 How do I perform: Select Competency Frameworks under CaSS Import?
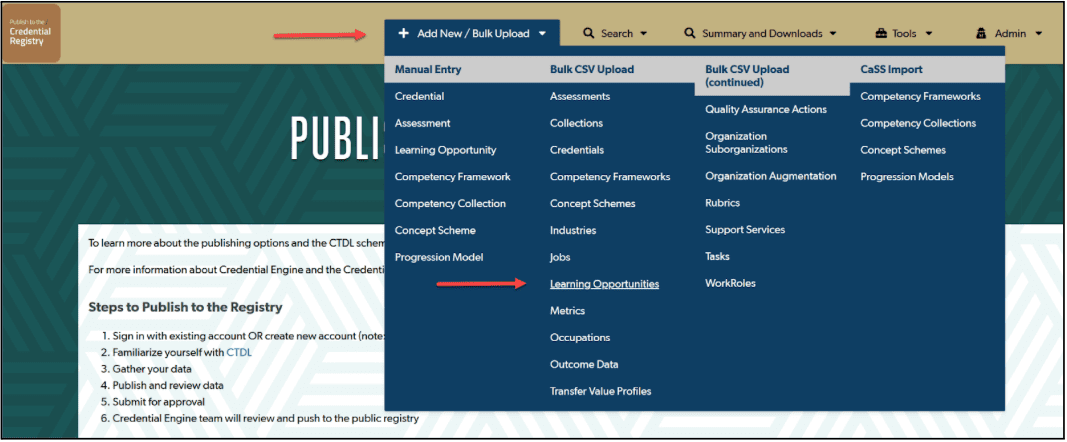(920, 96)
